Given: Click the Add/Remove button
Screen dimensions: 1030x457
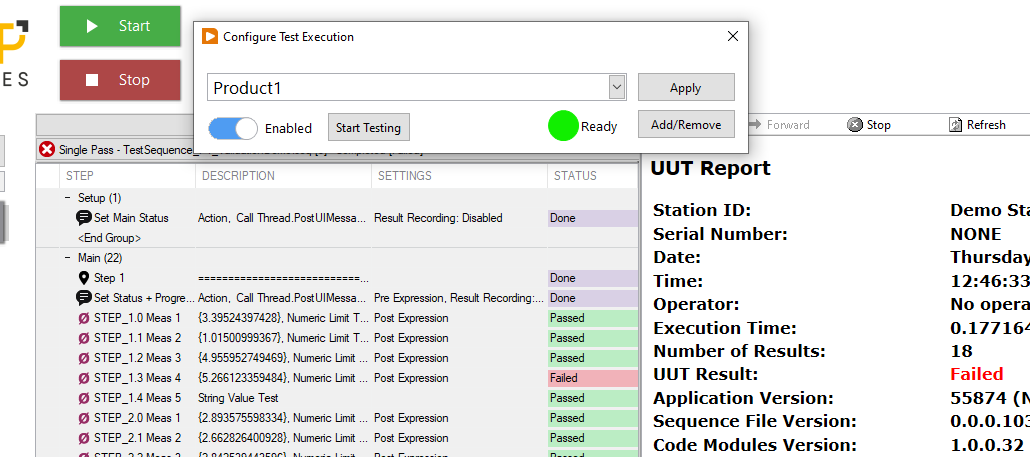Looking at the screenshot, I should (x=685, y=124).
